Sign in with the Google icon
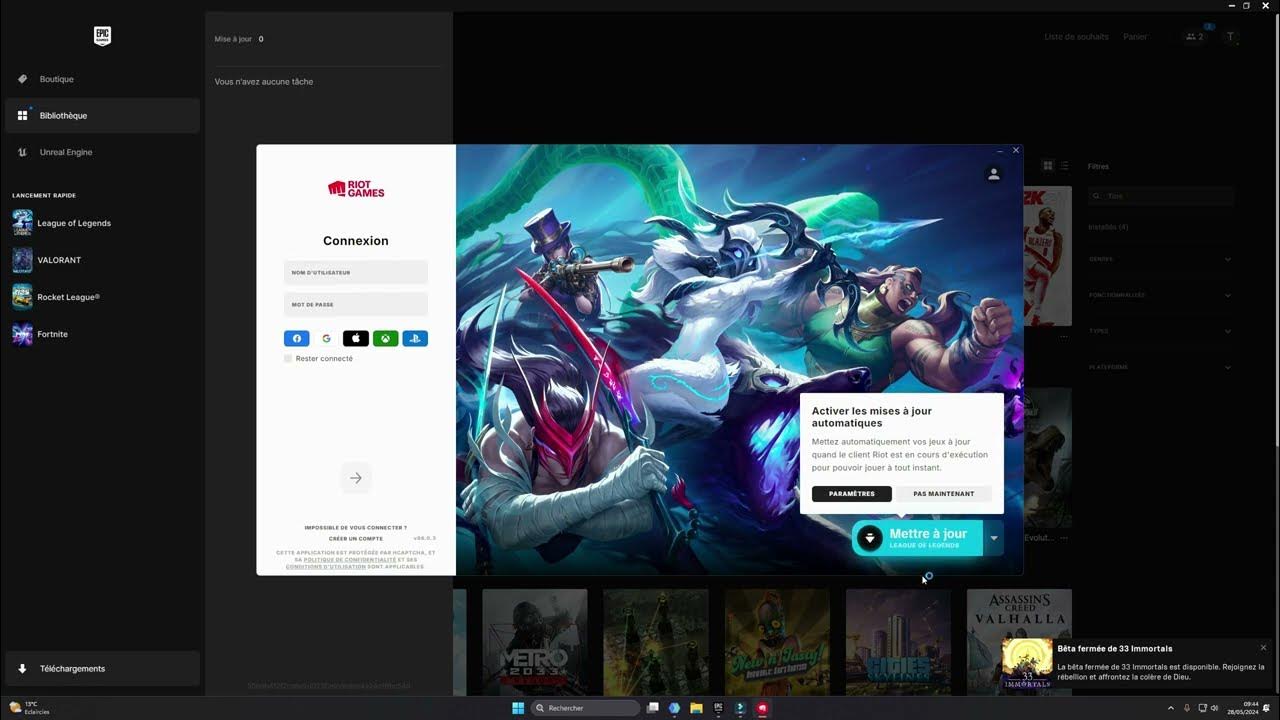The width and height of the screenshot is (1280, 720). (x=326, y=338)
